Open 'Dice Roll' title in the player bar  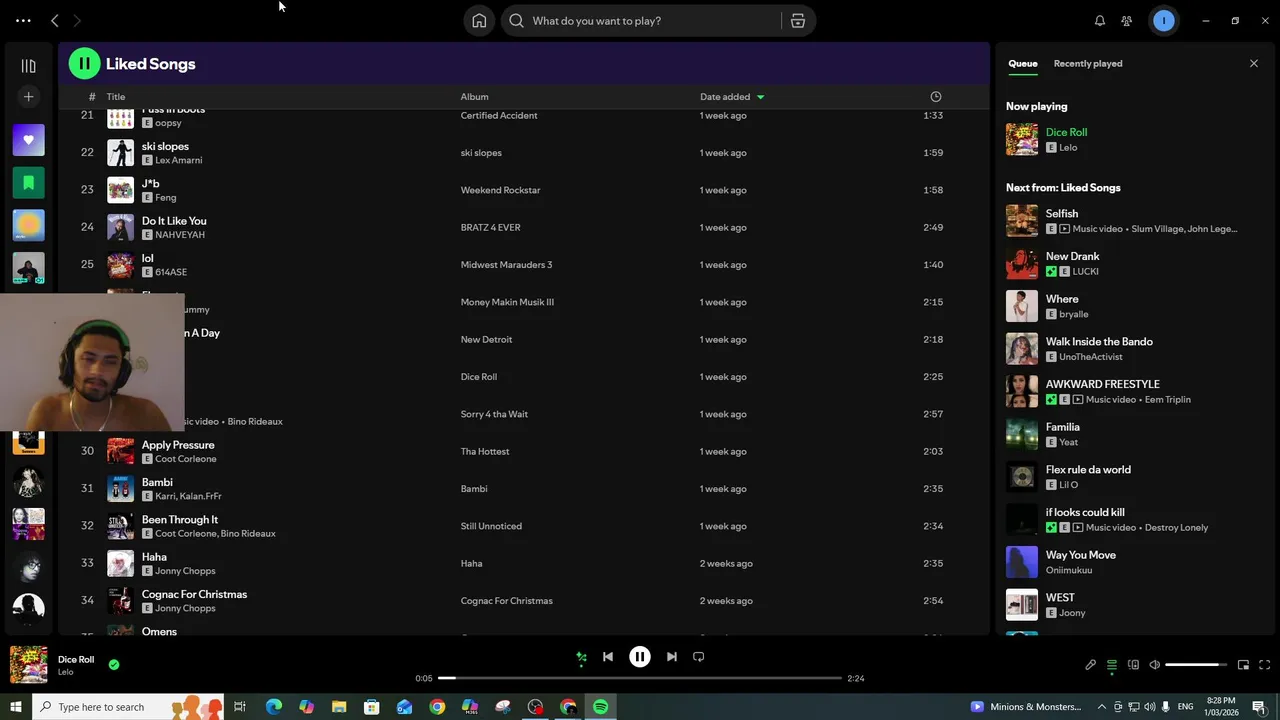coord(76,660)
